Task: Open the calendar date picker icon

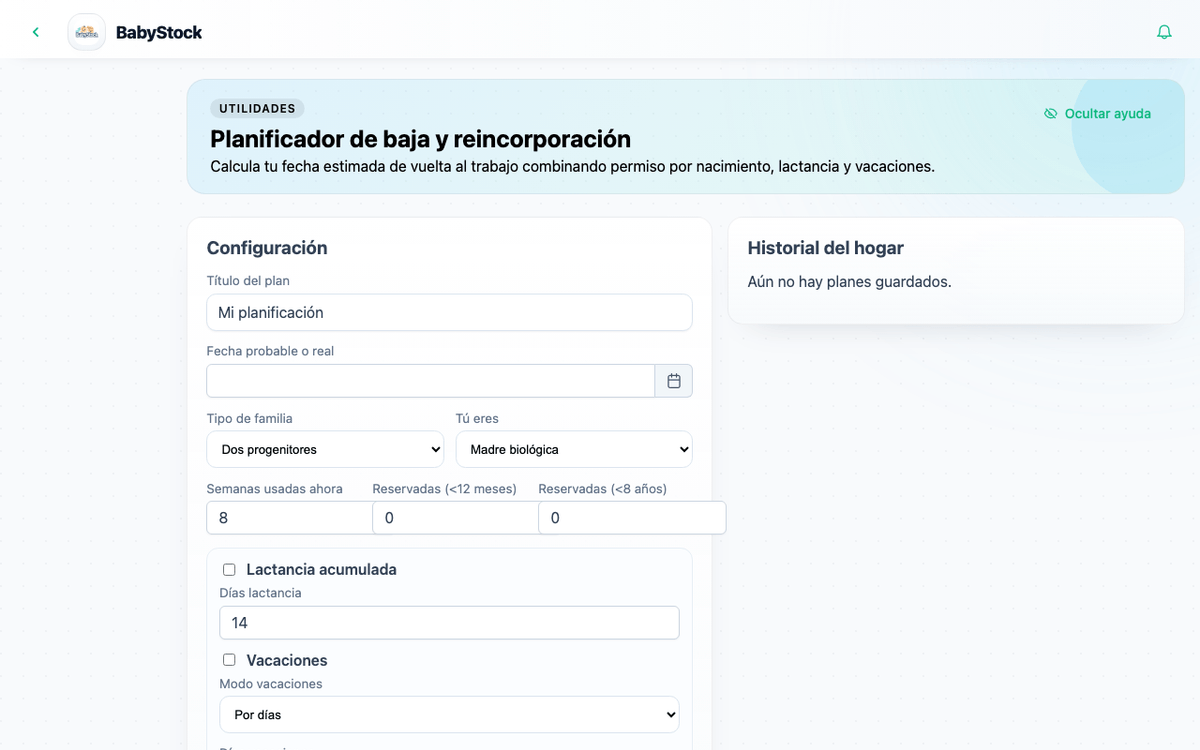Action: (x=674, y=381)
